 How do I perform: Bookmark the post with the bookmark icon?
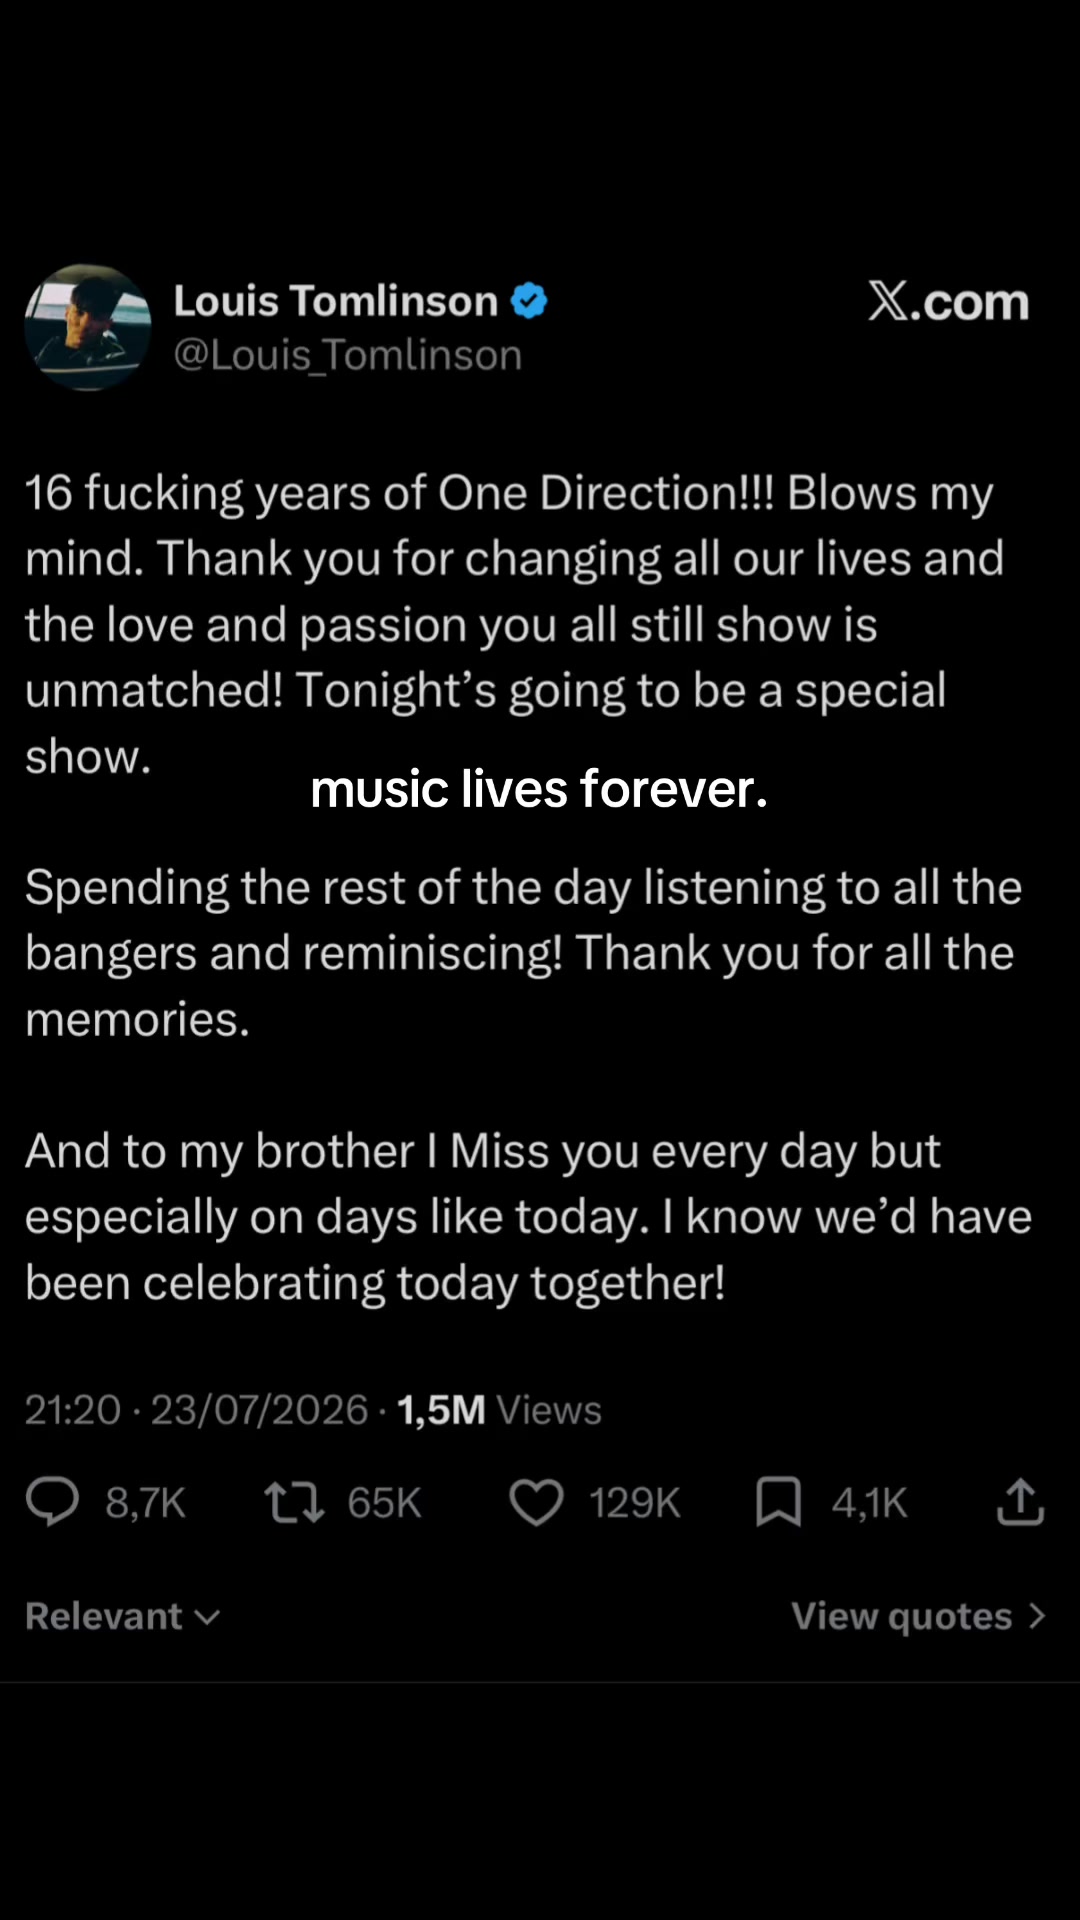tap(778, 1502)
